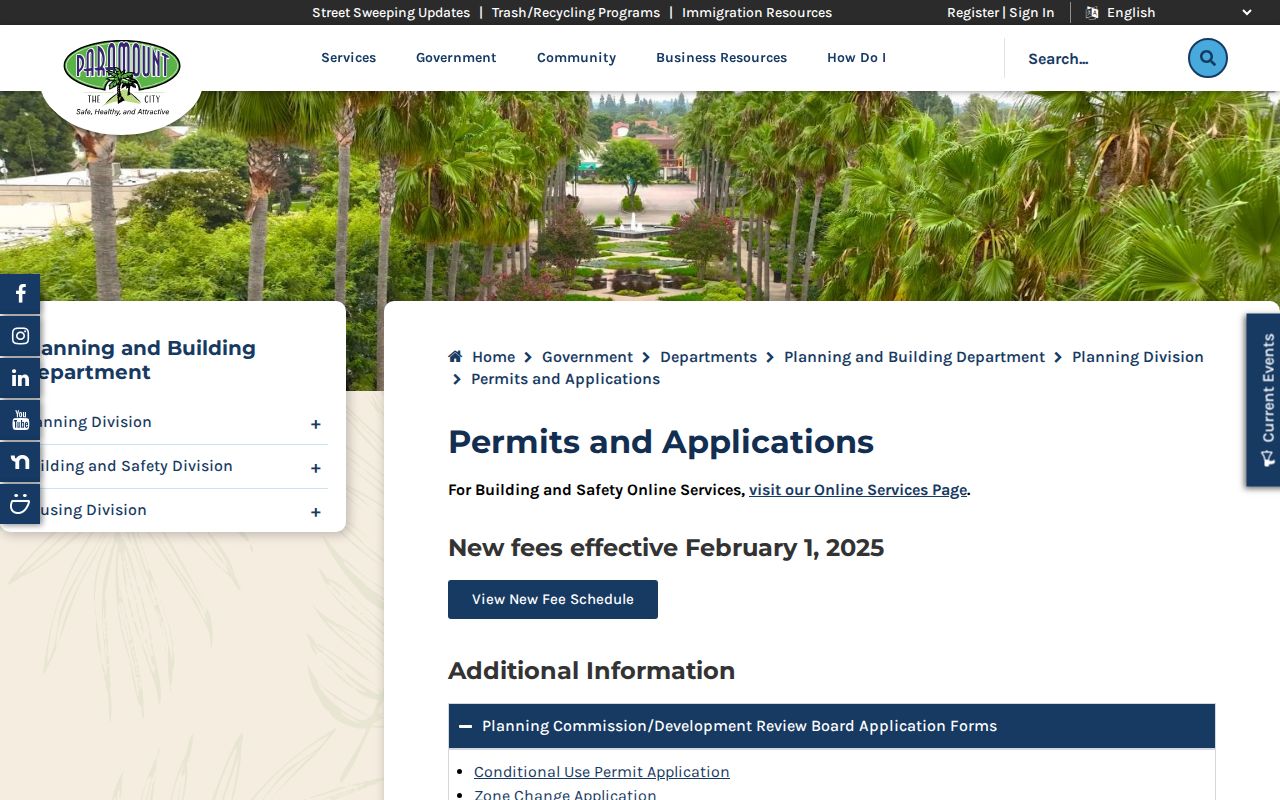Click the magnifier search button
This screenshot has width=1280, height=800.
coord(1207,58)
